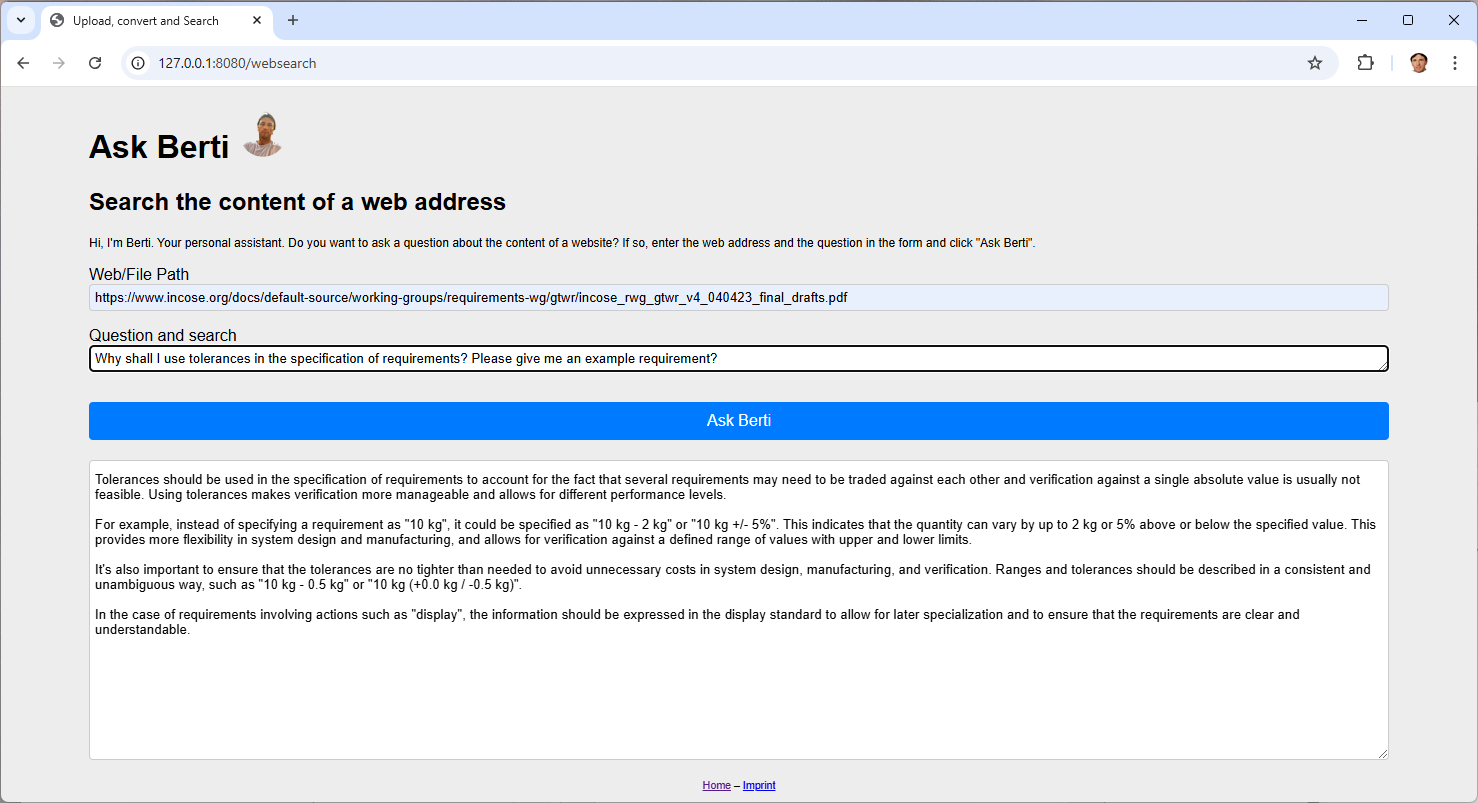Screen dimensions: 1478x803
Task: Click the browser profile avatar icon
Action: click(1418, 62)
